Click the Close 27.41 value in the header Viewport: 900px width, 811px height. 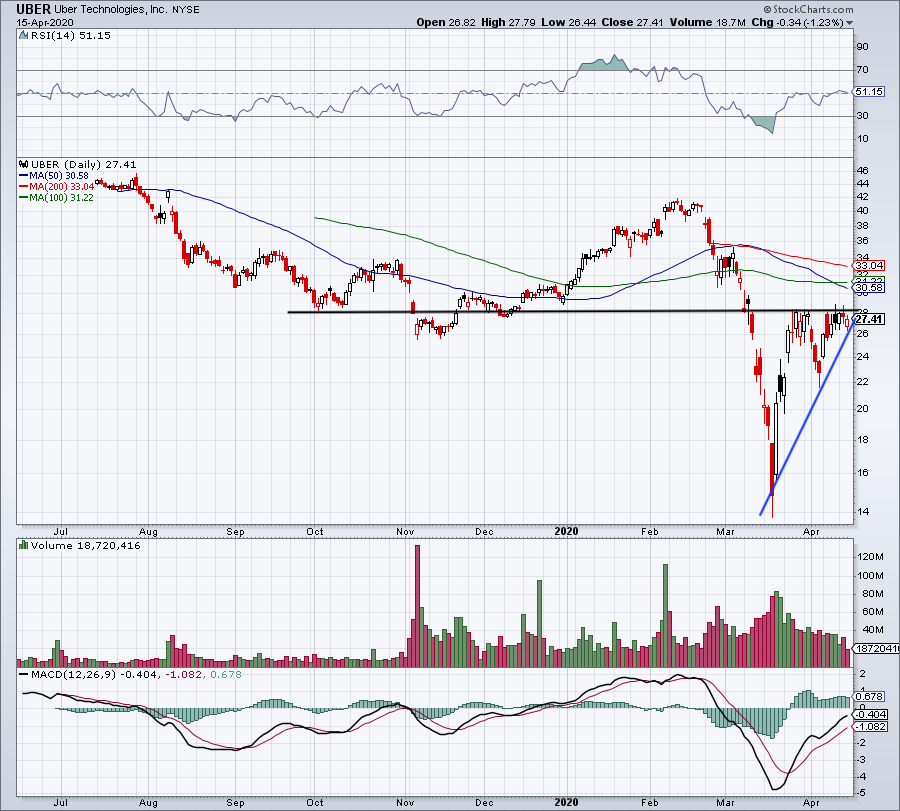633,22
